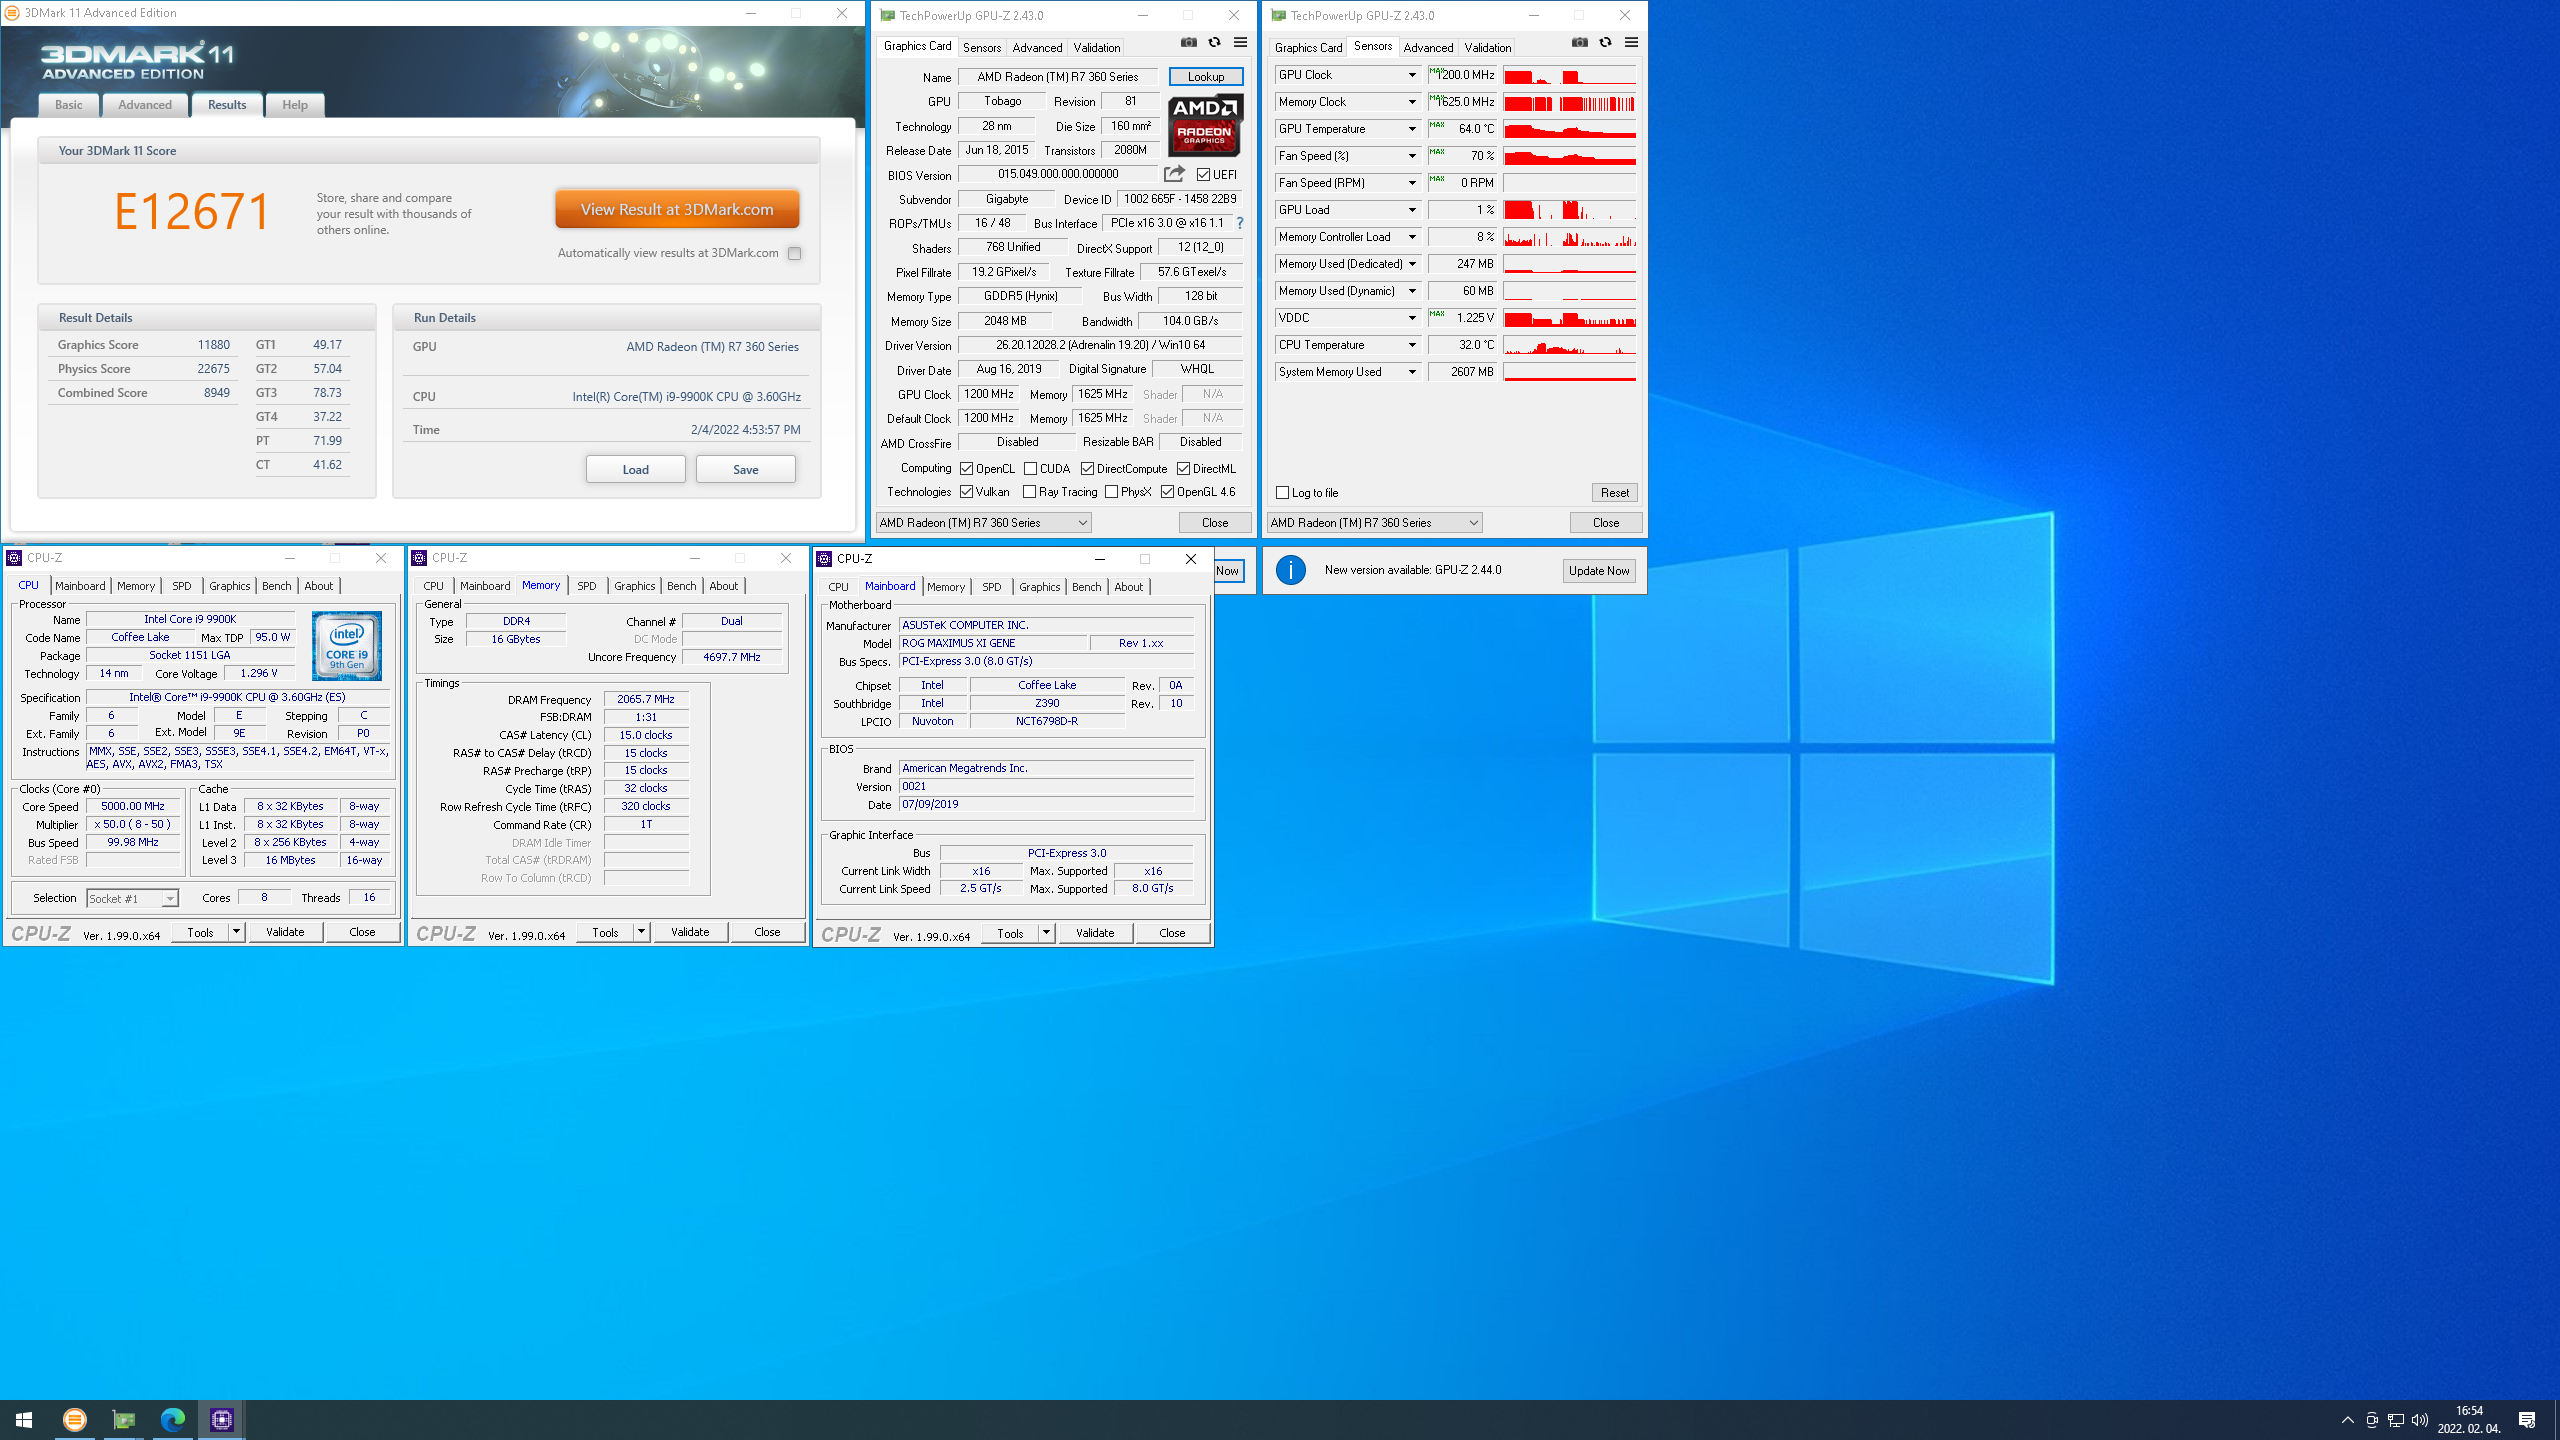Open GPU-Z taskbar icon
Viewport: 2560px width, 1440px height.
pyautogui.click(x=123, y=1419)
